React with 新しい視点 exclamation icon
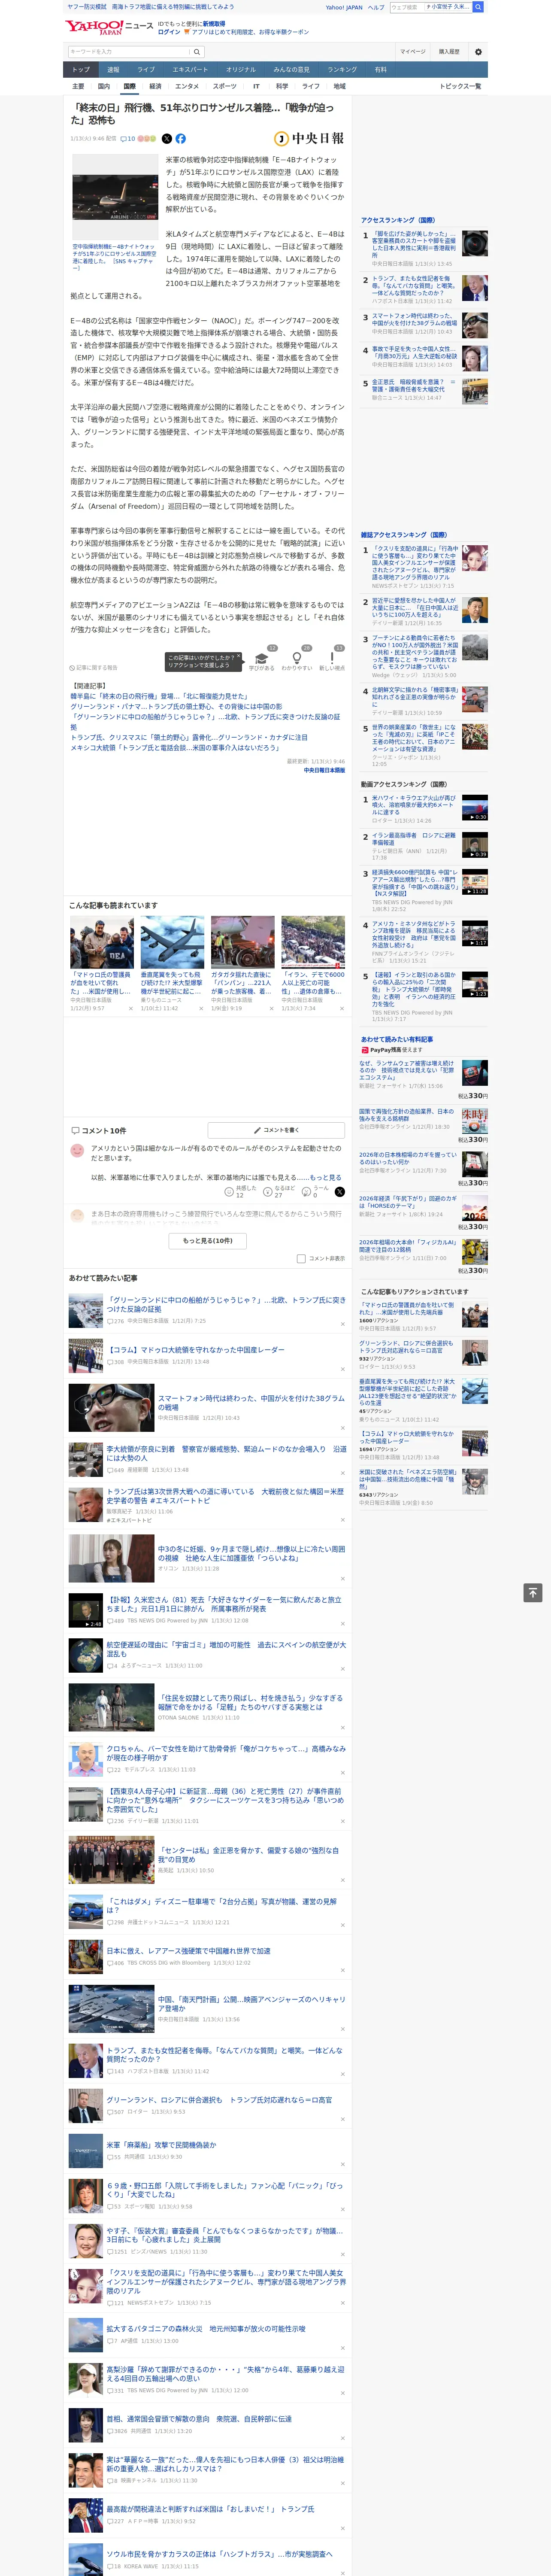Viewport: 551px width, 2576px height. tap(332, 658)
